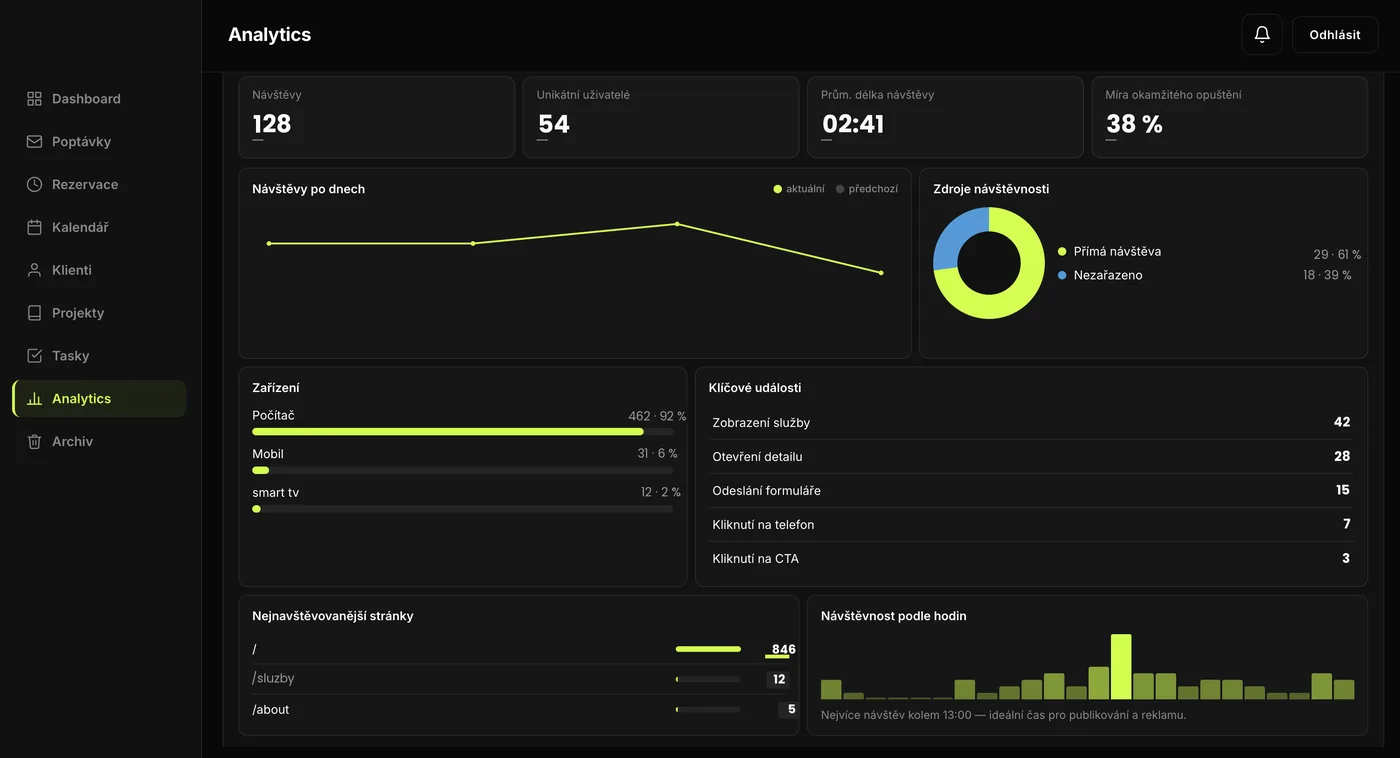Click the Archiv trash icon

pyautogui.click(x=34, y=441)
